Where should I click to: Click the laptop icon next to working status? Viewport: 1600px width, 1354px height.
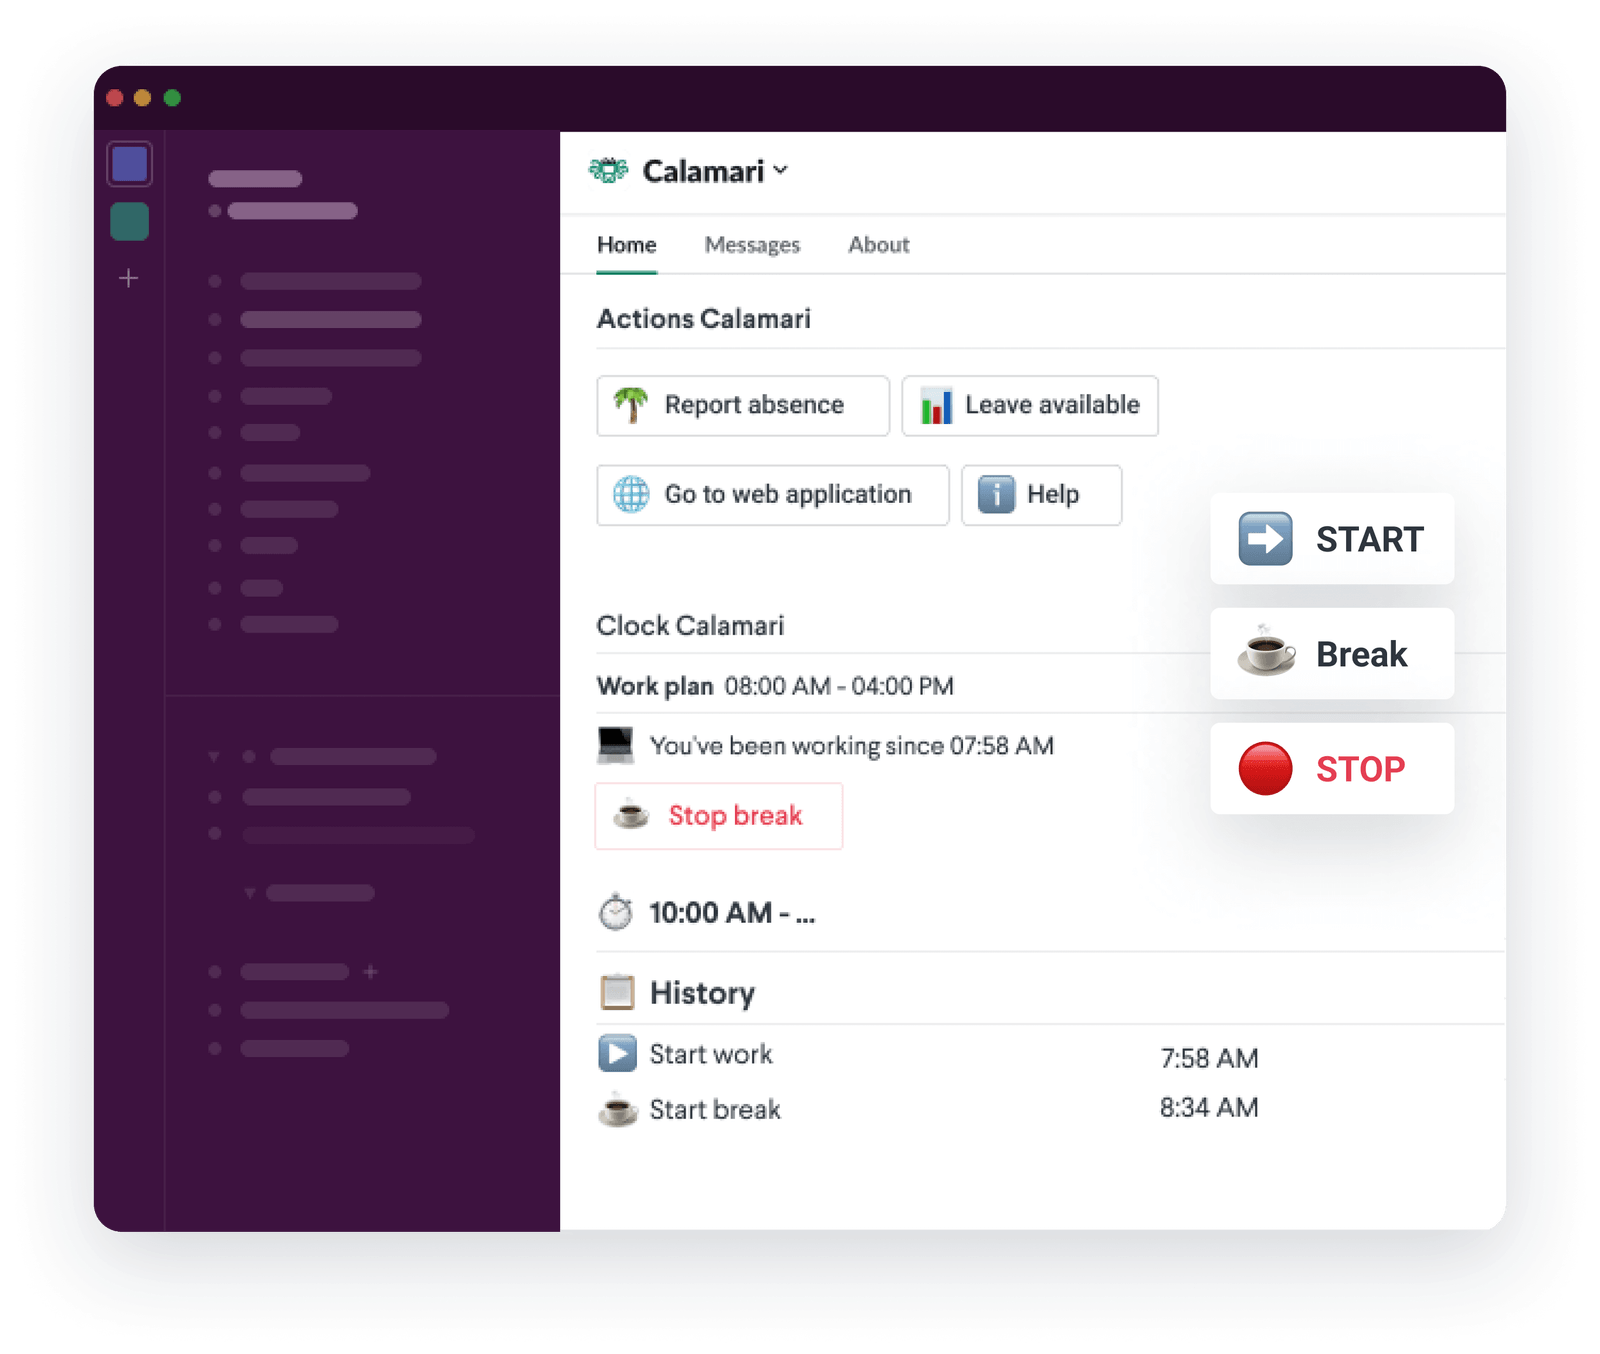pyautogui.click(x=616, y=745)
